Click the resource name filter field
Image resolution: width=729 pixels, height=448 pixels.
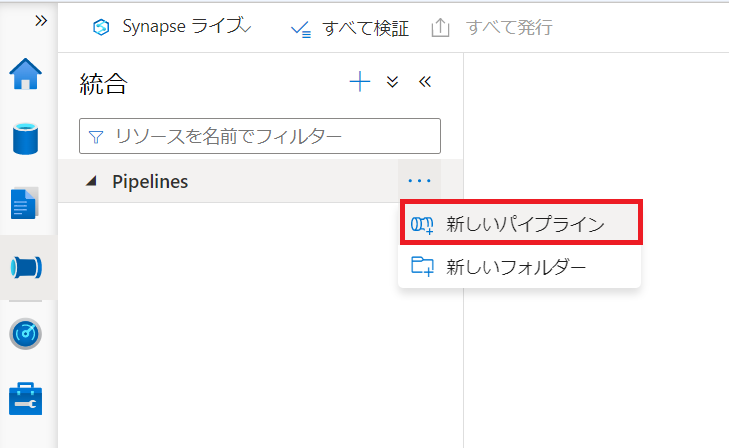click(x=270, y=136)
